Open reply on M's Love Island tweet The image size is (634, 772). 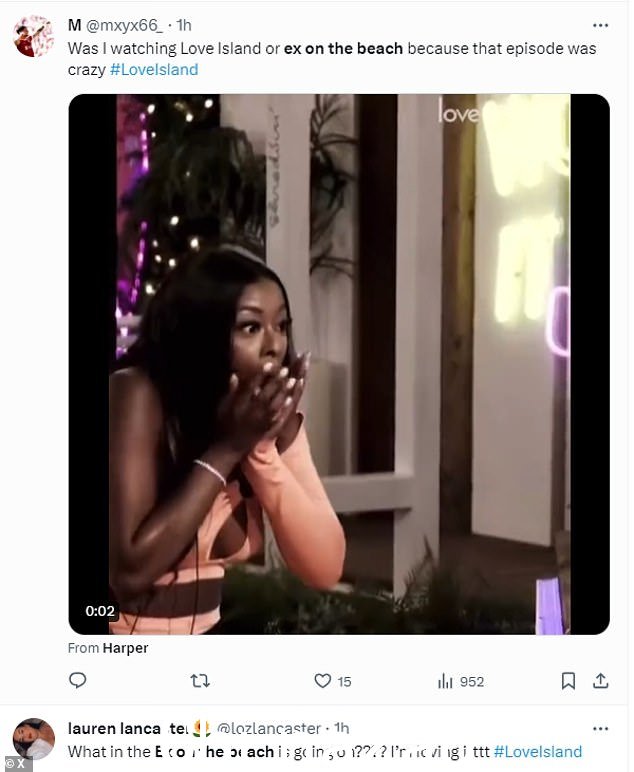pyautogui.click(x=77, y=680)
